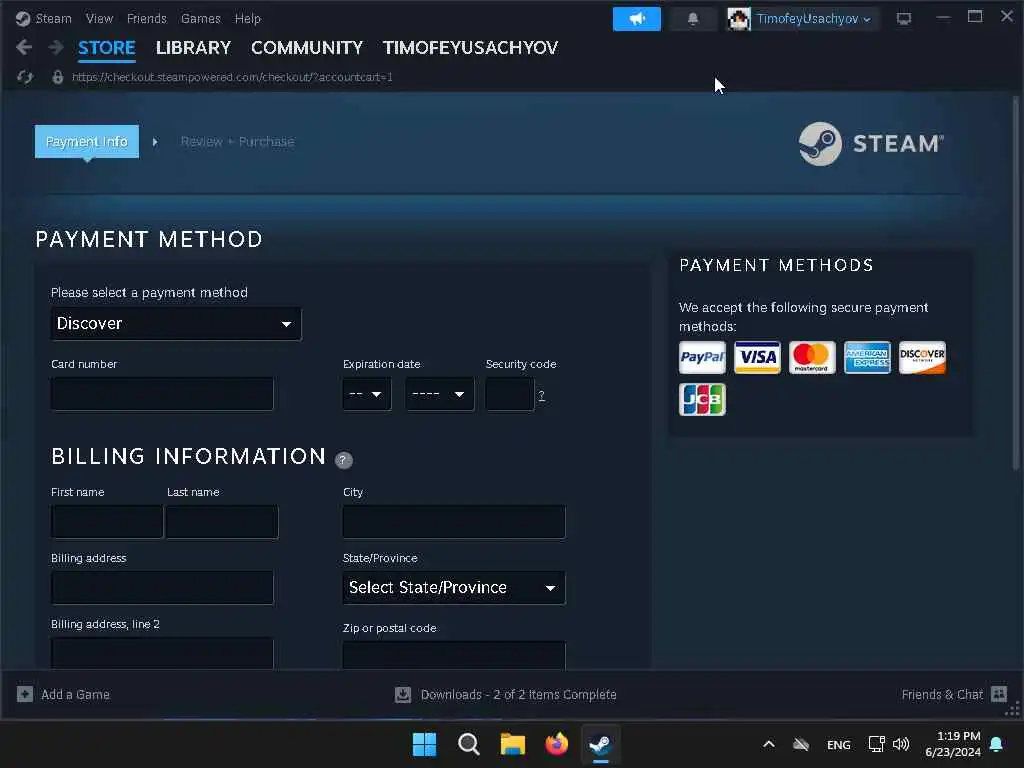The width and height of the screenshot is (1024, 768).
Task: Click the page vertical scrollbar
Action: coord(1016,282)
